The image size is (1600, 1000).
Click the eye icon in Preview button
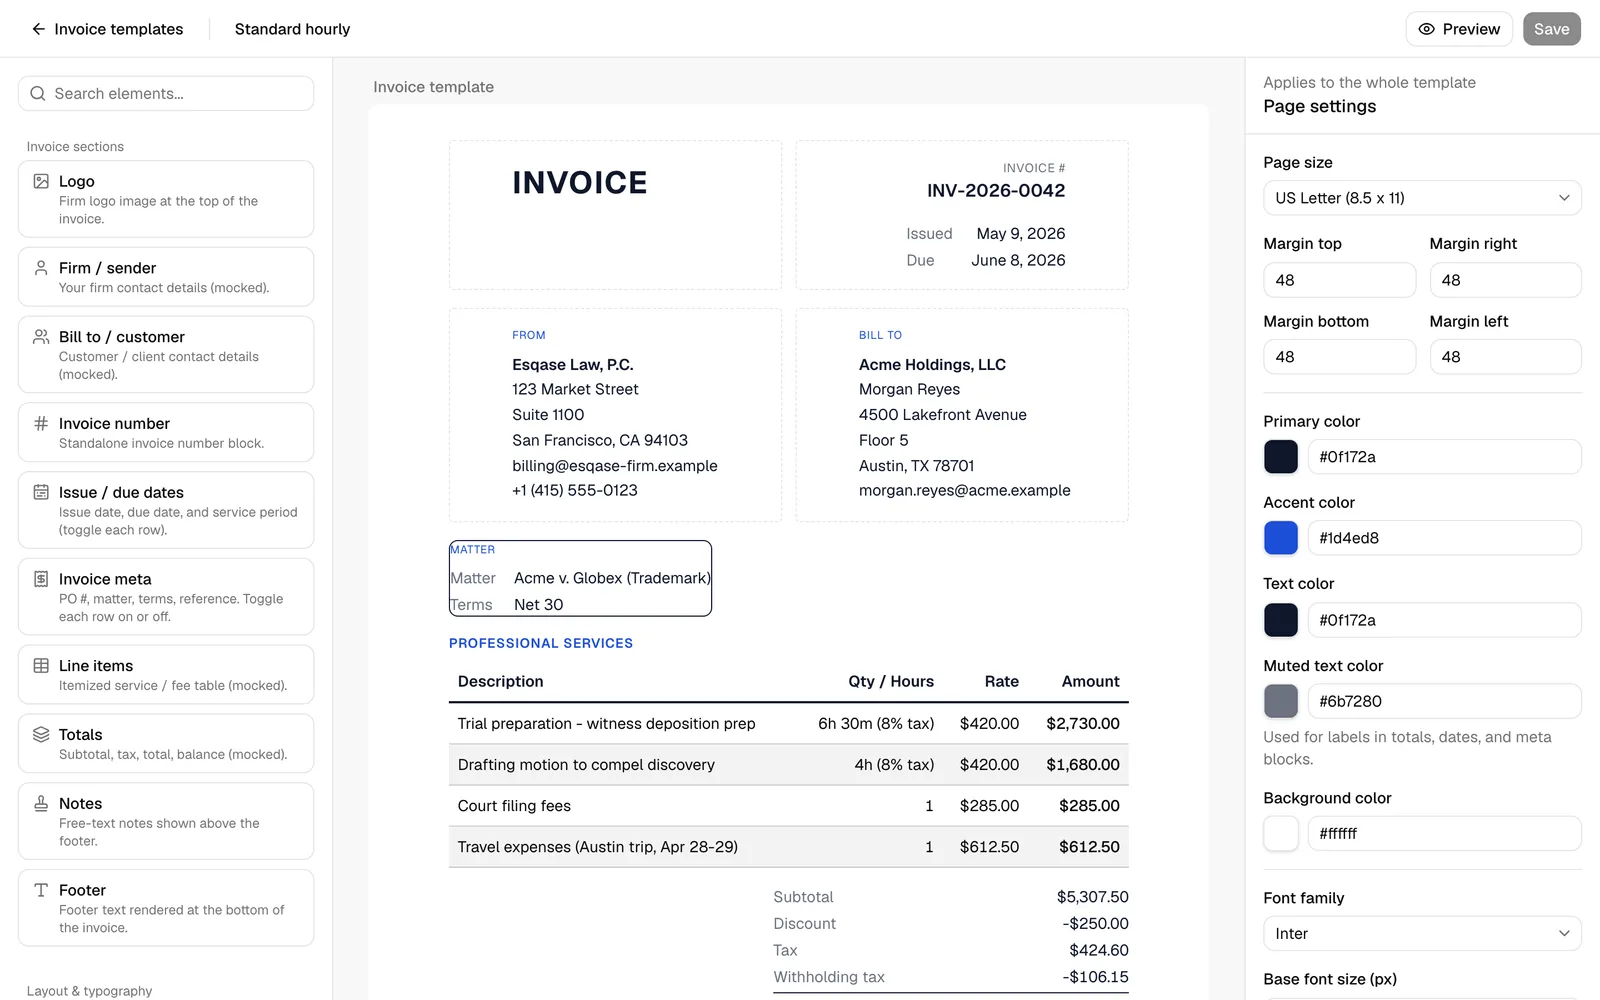click(x=1427, y=29)
